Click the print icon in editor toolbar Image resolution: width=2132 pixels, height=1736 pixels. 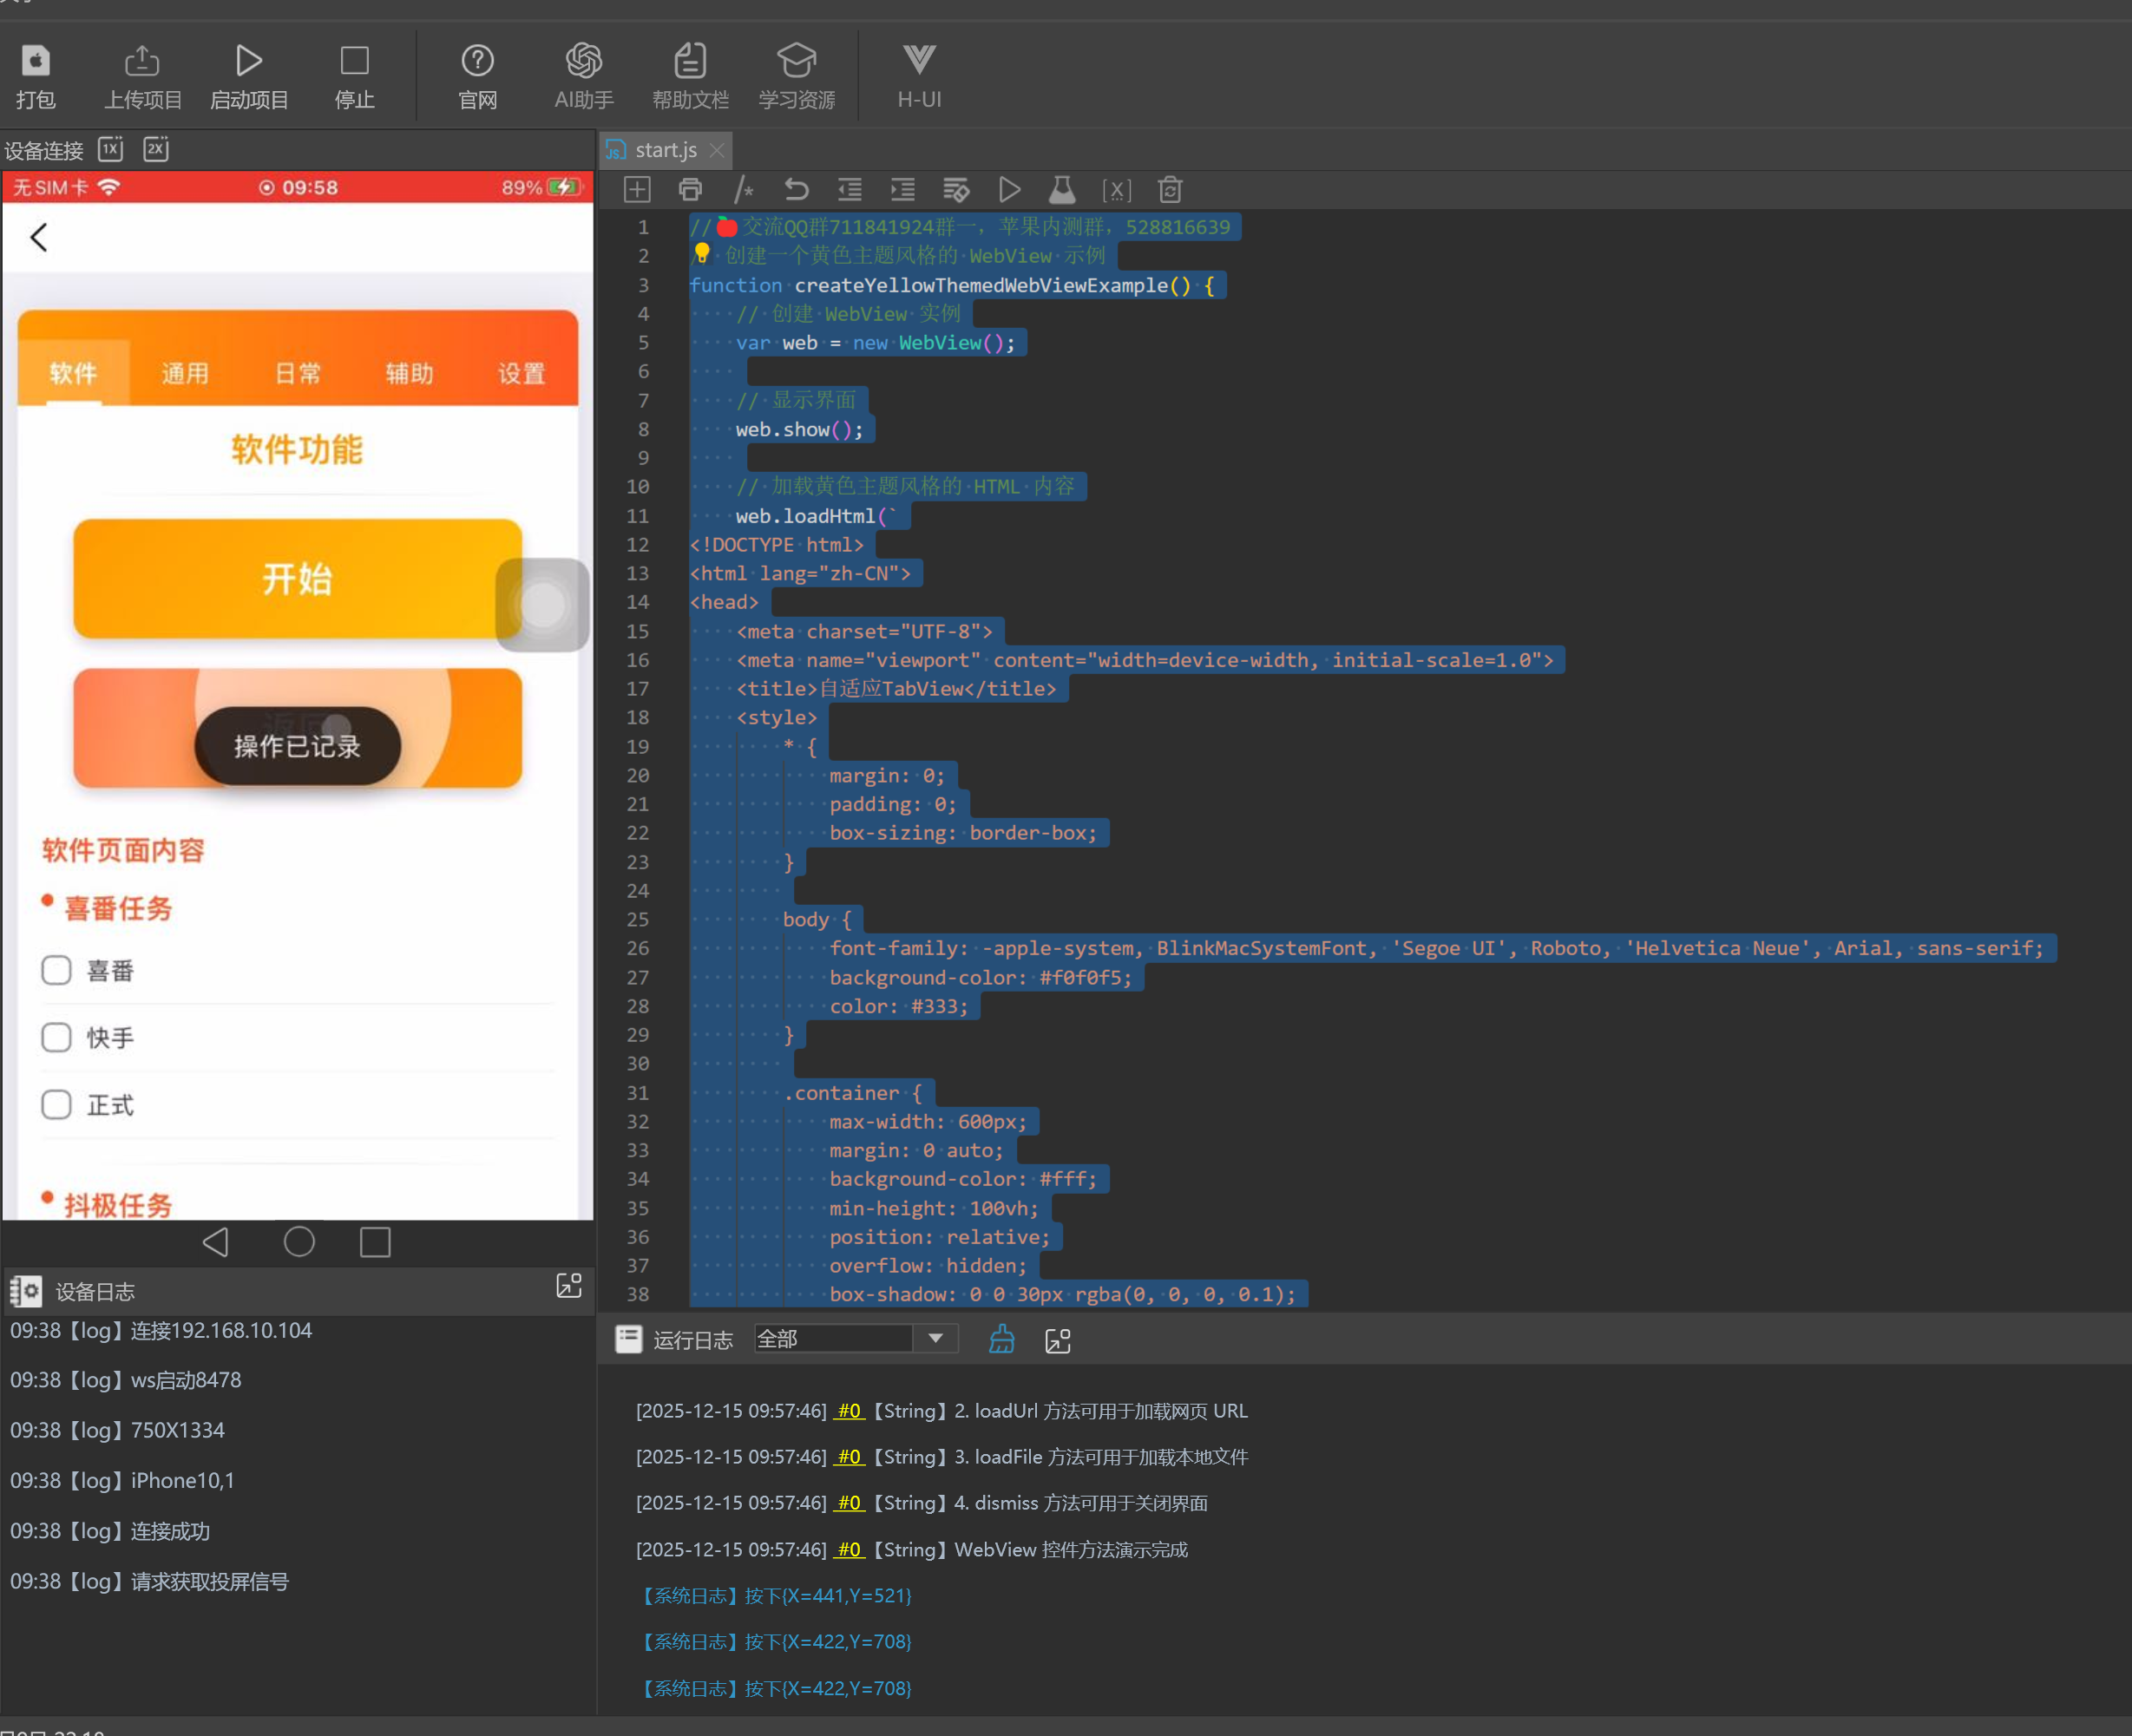(690, 190)
